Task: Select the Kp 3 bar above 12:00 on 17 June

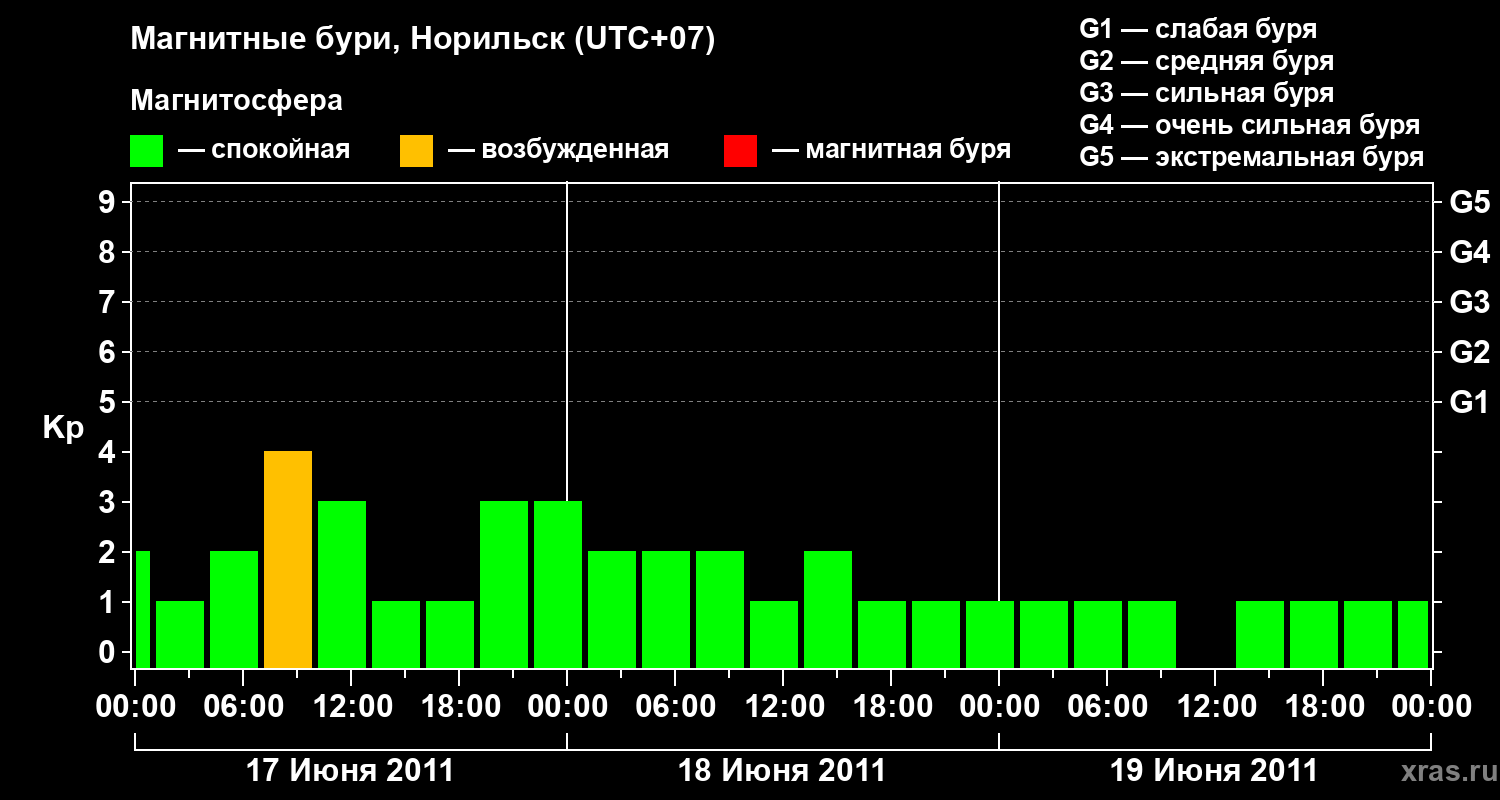Action: click(342, 584)
